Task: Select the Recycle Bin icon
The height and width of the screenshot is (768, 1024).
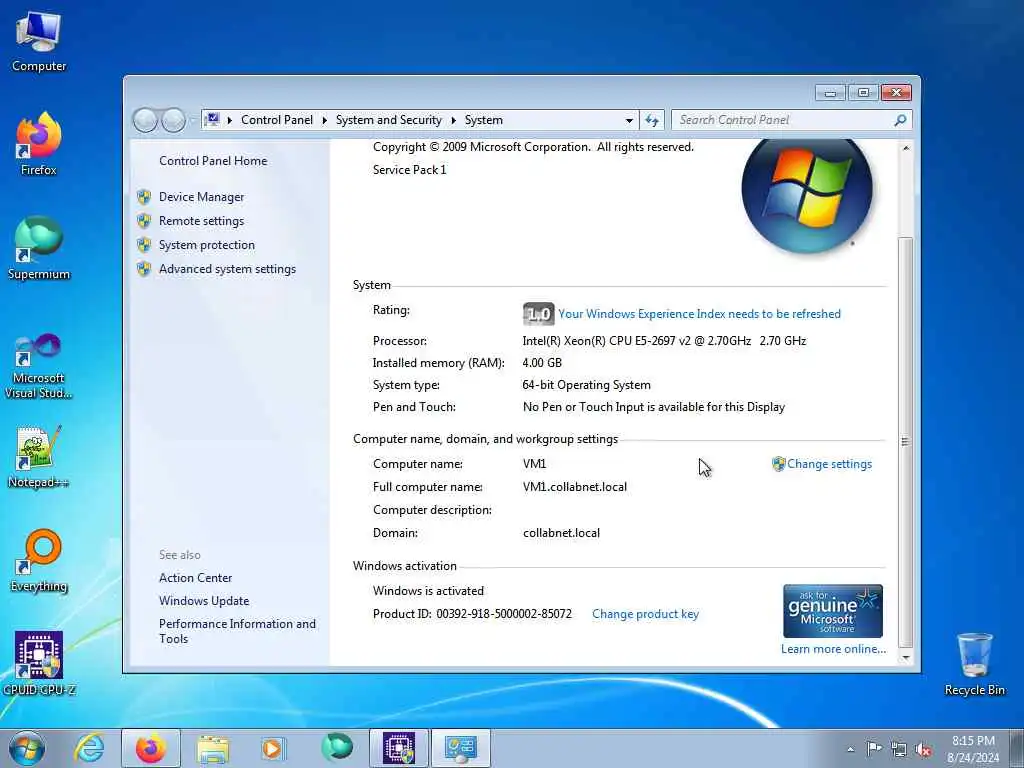Action: click(974, 664)
